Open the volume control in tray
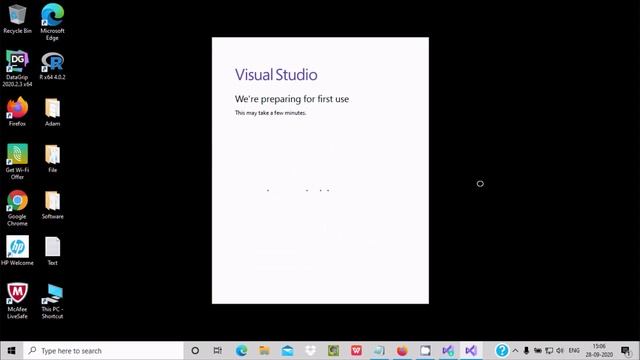The height and width of the screenshot is (360, 640). coord(560,351)
